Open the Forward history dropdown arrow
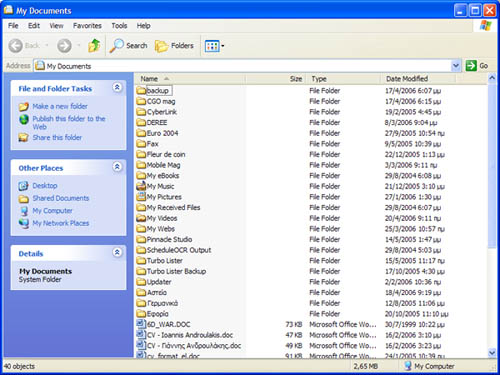Screen dimensions: 500x375 pyautogui.click(x=79, y=45)
